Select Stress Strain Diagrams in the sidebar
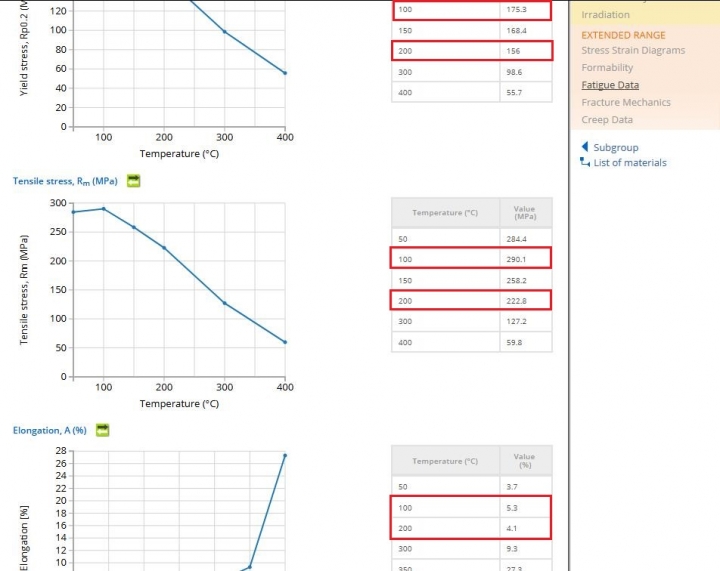Image resolution: width=720 pixels, height=571 pixels. click(633, 50)
